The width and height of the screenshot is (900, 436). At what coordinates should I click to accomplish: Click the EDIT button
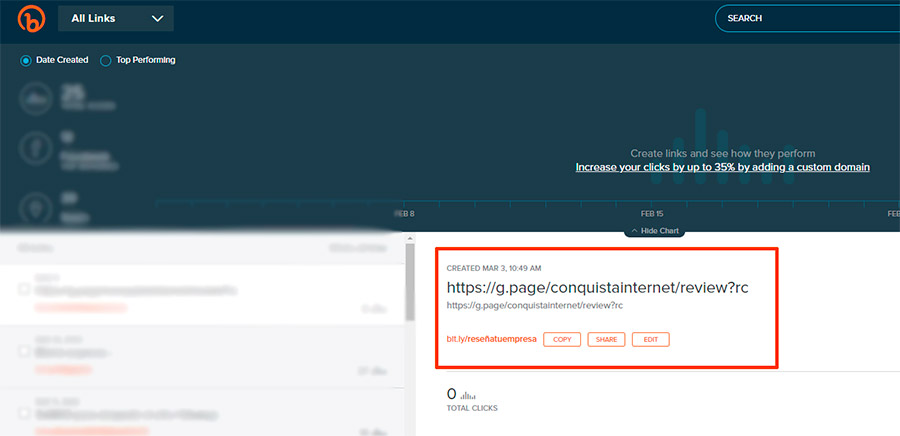651,340
